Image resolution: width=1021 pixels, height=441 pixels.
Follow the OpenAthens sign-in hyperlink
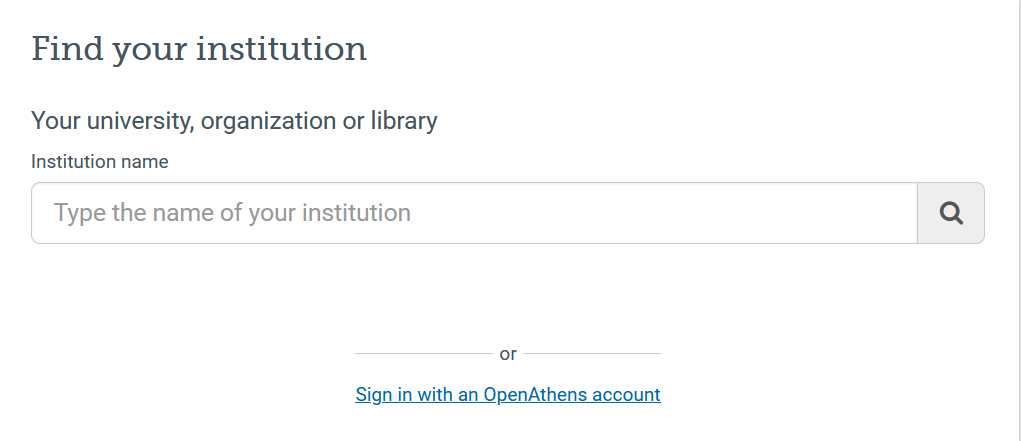coord(508,394)
